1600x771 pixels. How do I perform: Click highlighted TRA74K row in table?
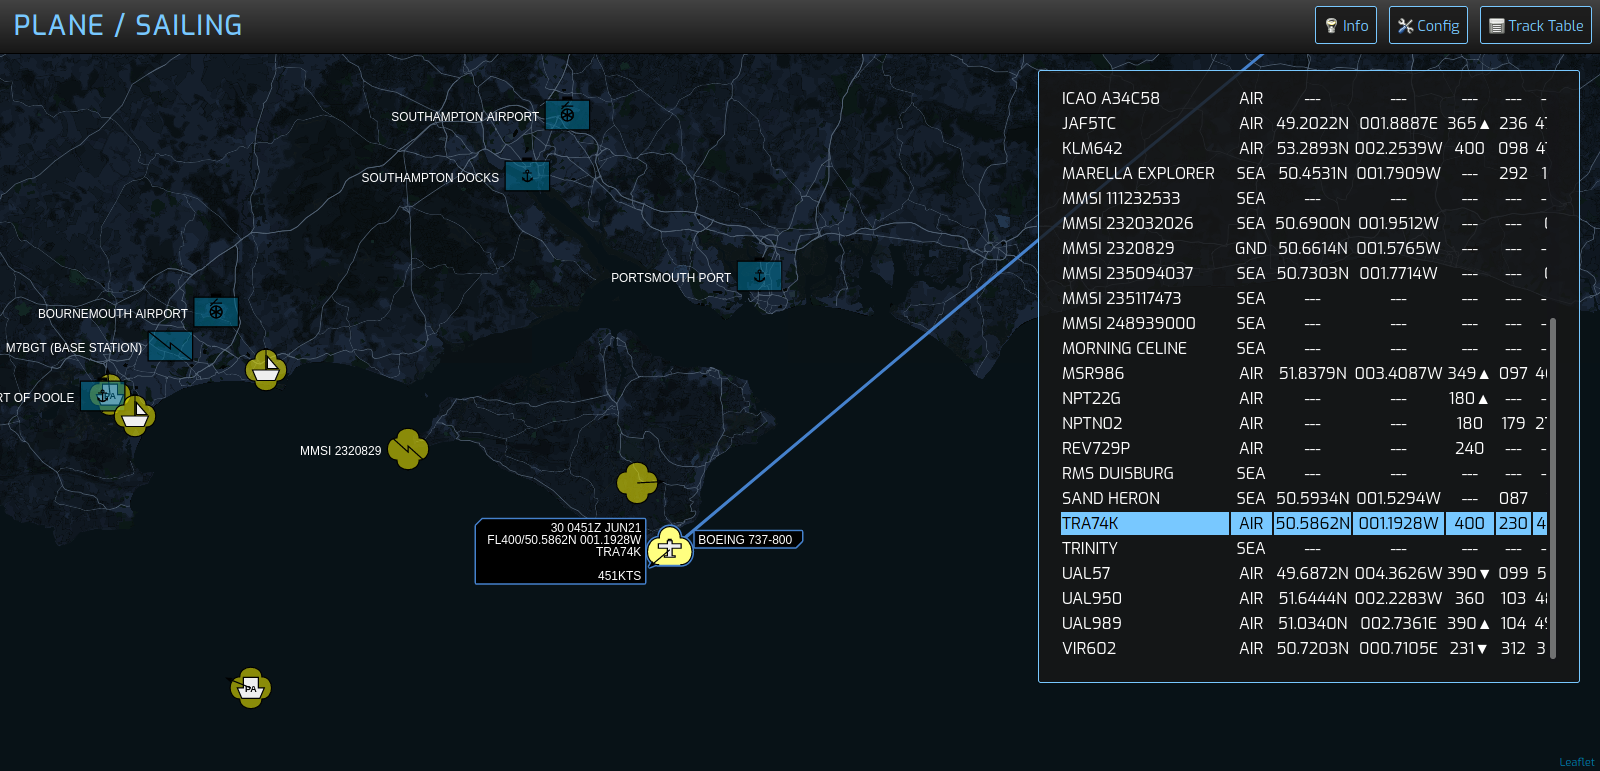point(1304,523)
